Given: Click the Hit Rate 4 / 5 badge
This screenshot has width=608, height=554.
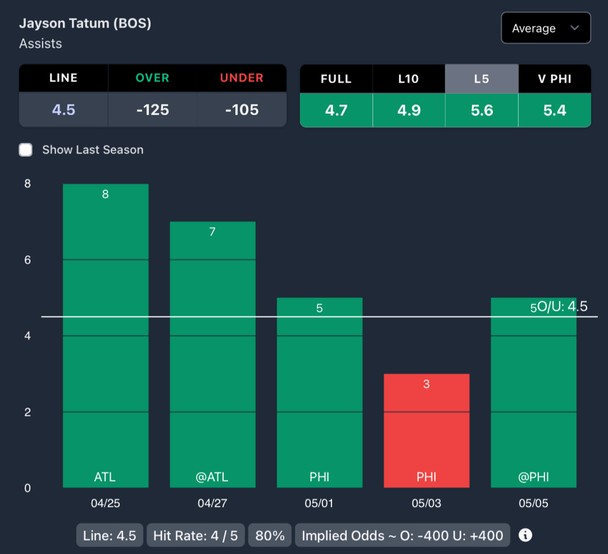Looking at the screenshot, I should (x=195, y=535).
